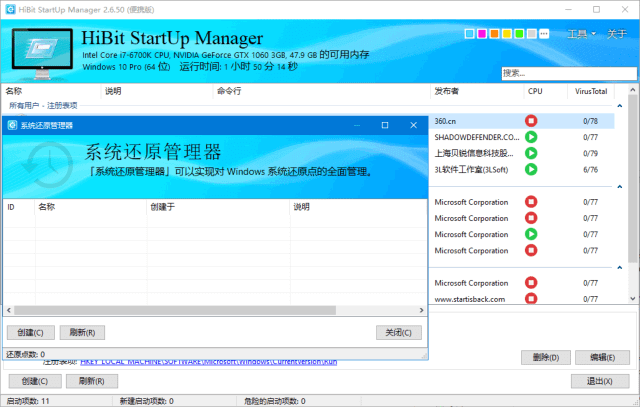This screenshot has width=640, height=407.
Task: Collapse the second startup group chevron
Action: [620, 187]
